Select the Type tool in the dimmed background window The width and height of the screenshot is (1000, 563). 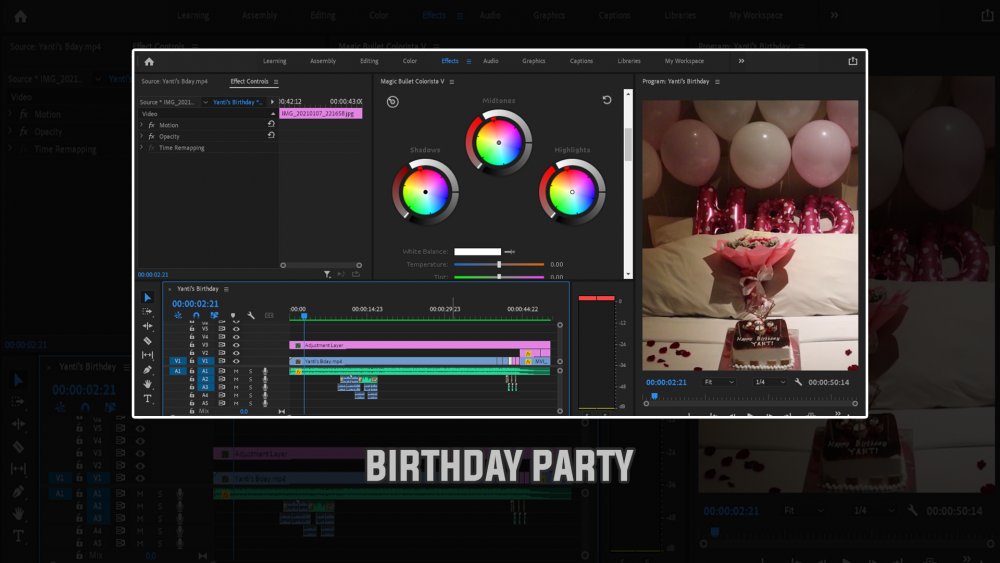coord(18,536)
